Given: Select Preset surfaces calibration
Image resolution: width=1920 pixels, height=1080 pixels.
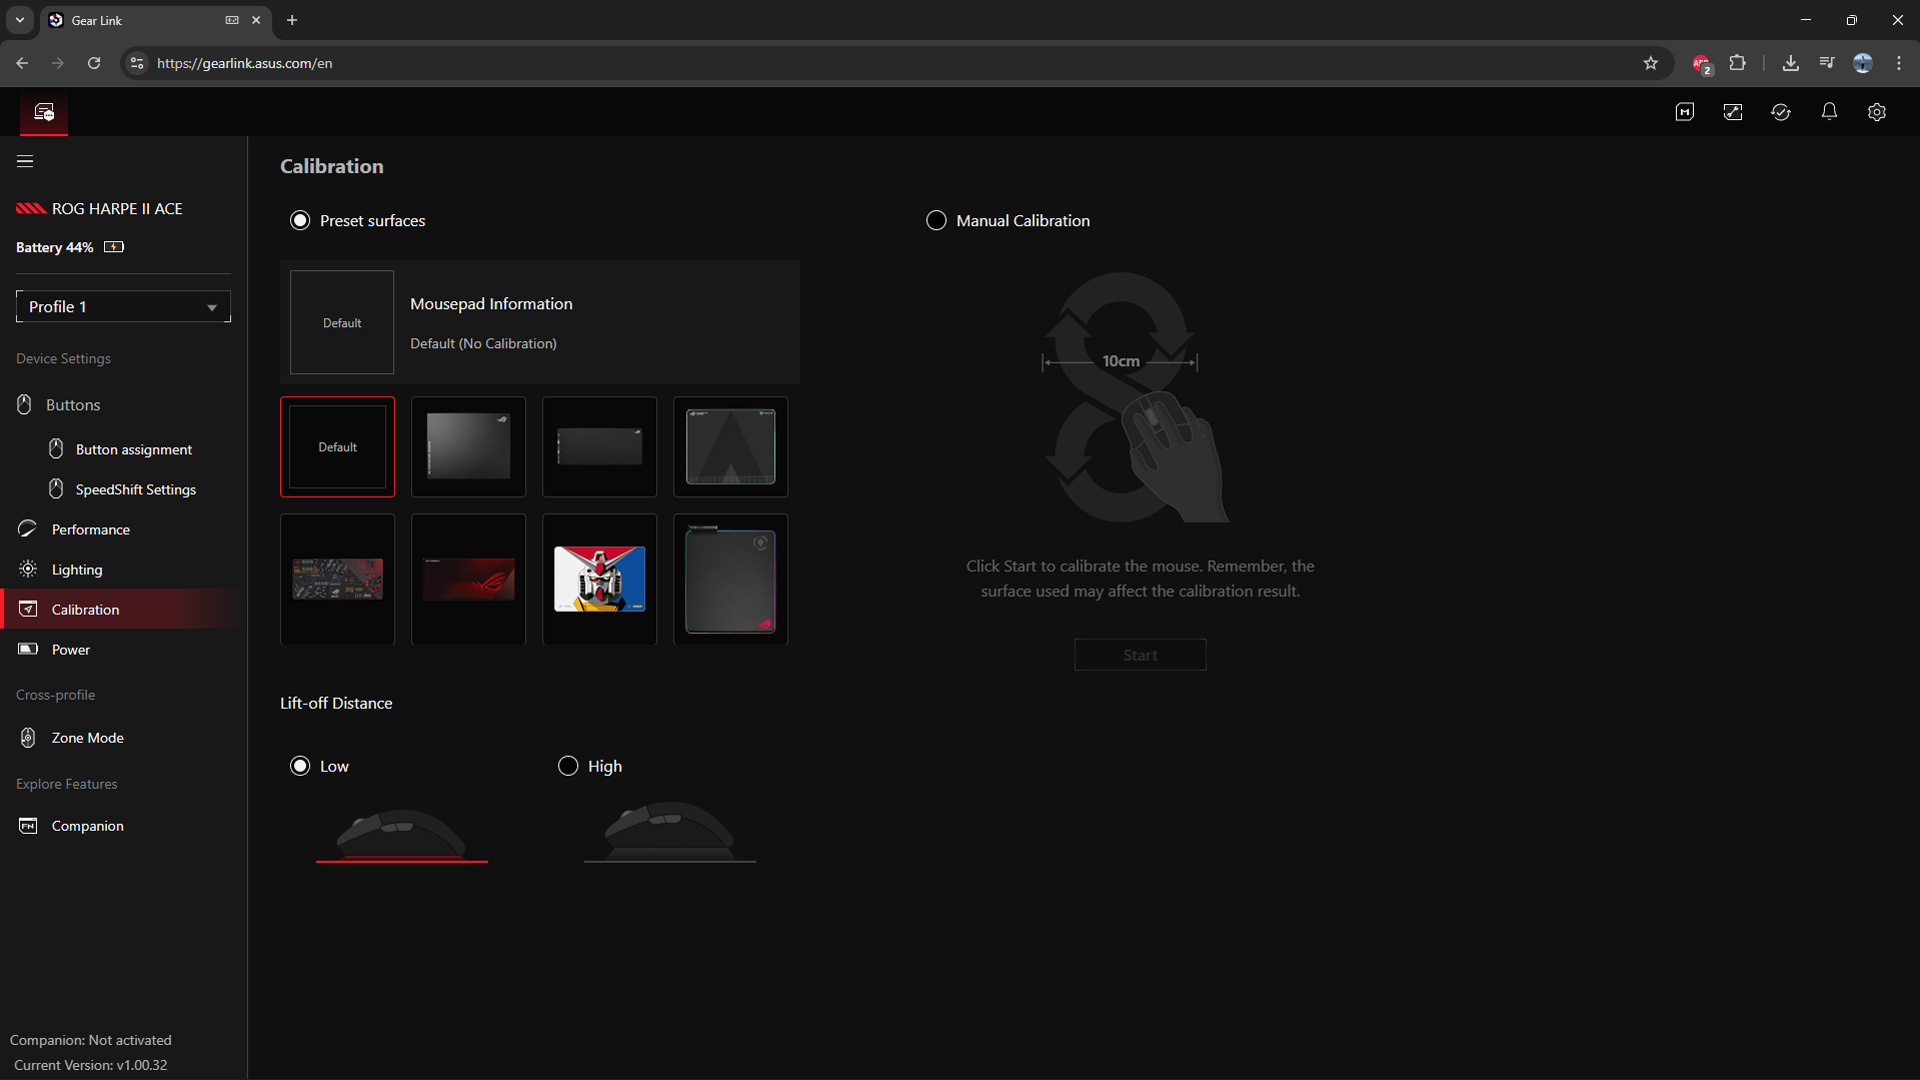Looking at the screenshot, I should coord(300,220).
